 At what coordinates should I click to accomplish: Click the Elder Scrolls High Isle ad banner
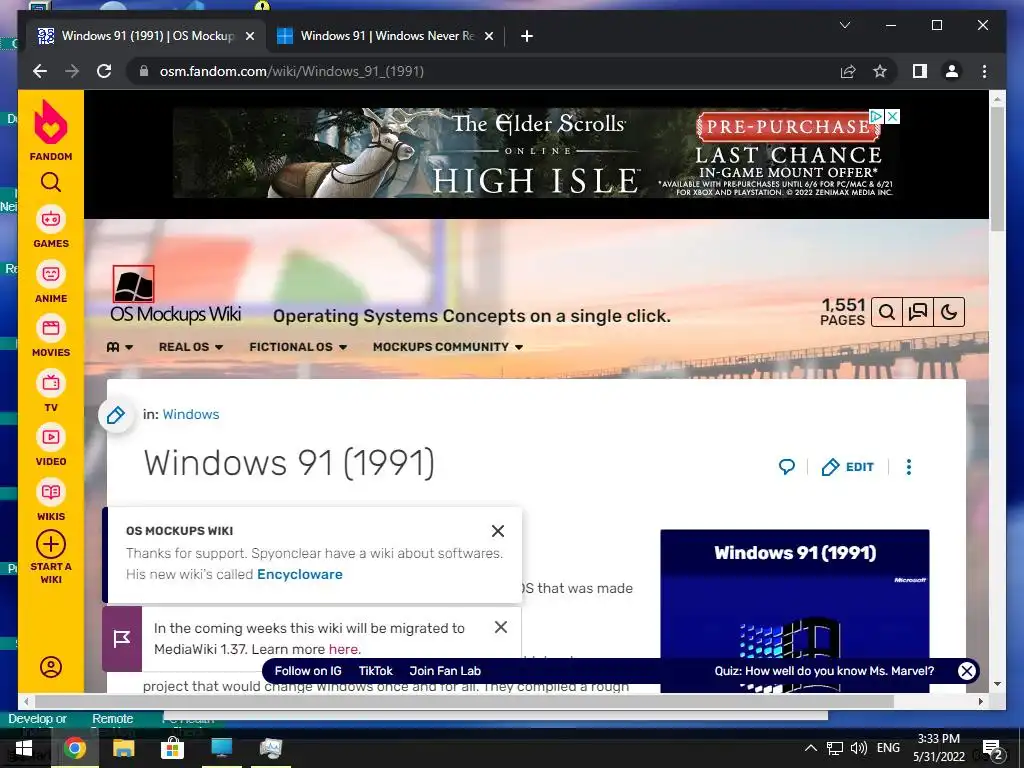coord(536,153)
